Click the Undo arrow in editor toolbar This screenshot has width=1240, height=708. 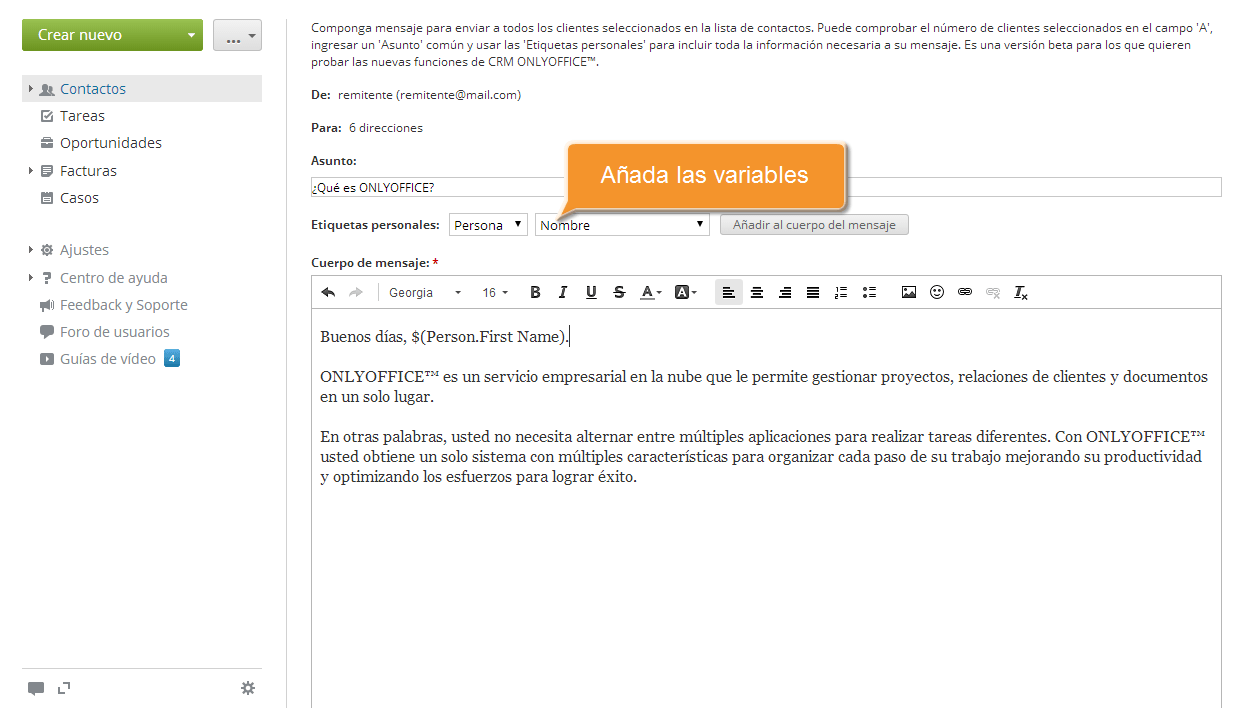pos(328,292)
